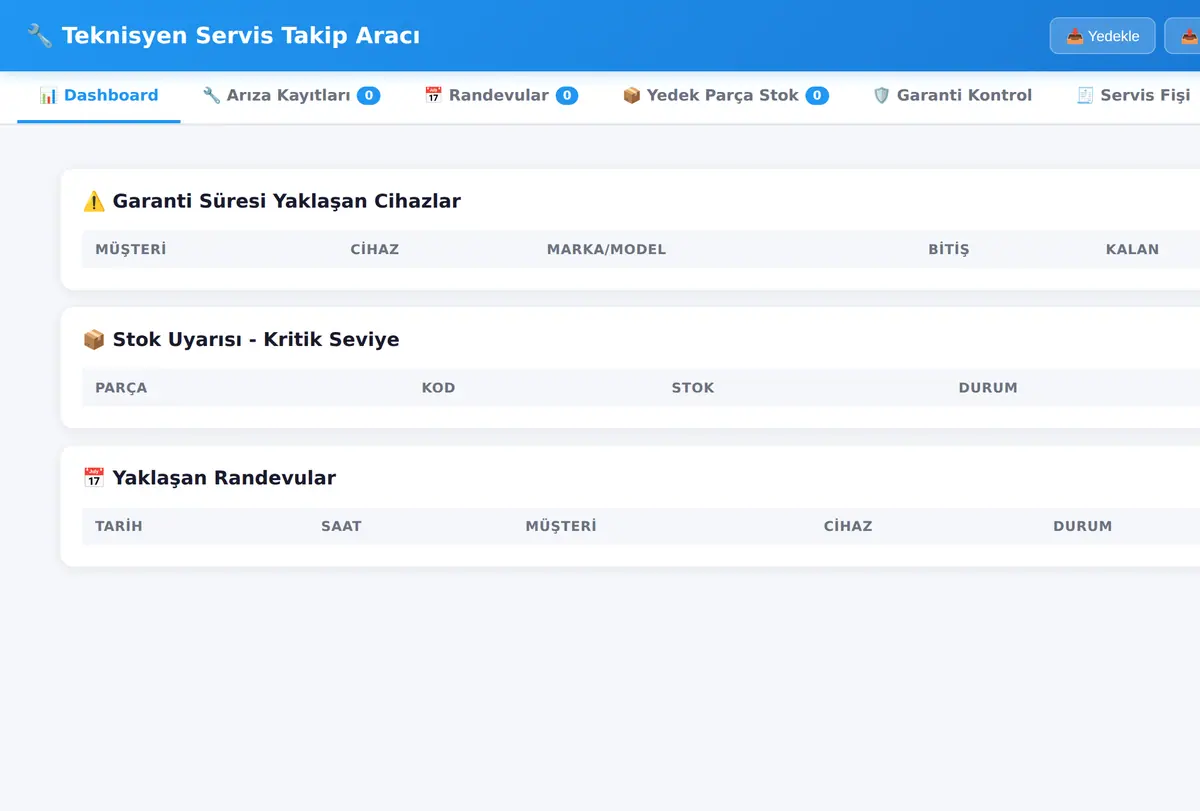Screen dimensions: 1200x811
Task: Click the Garanti Süresi Yaklaşan Cihazlar heading
Action: click(x=287, y=201)
